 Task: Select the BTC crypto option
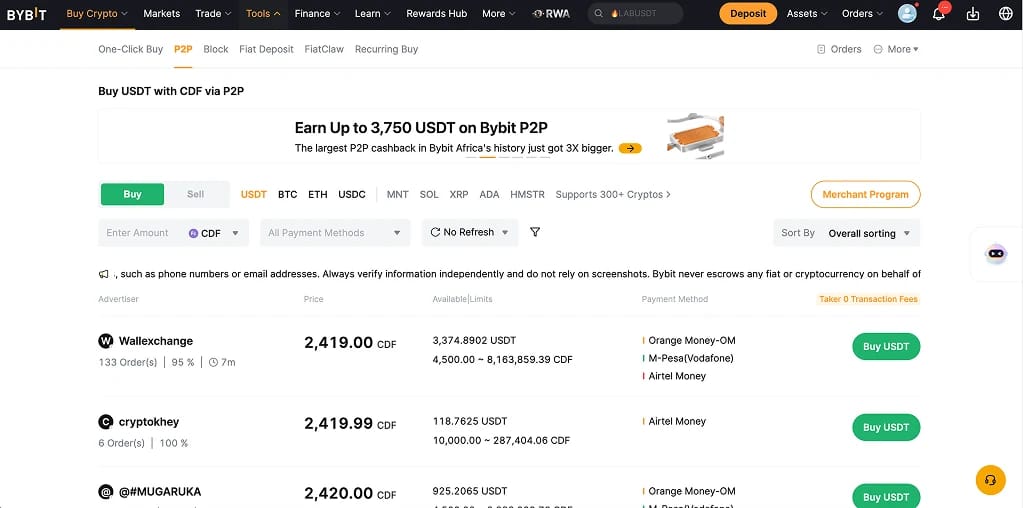pos(287,194)
